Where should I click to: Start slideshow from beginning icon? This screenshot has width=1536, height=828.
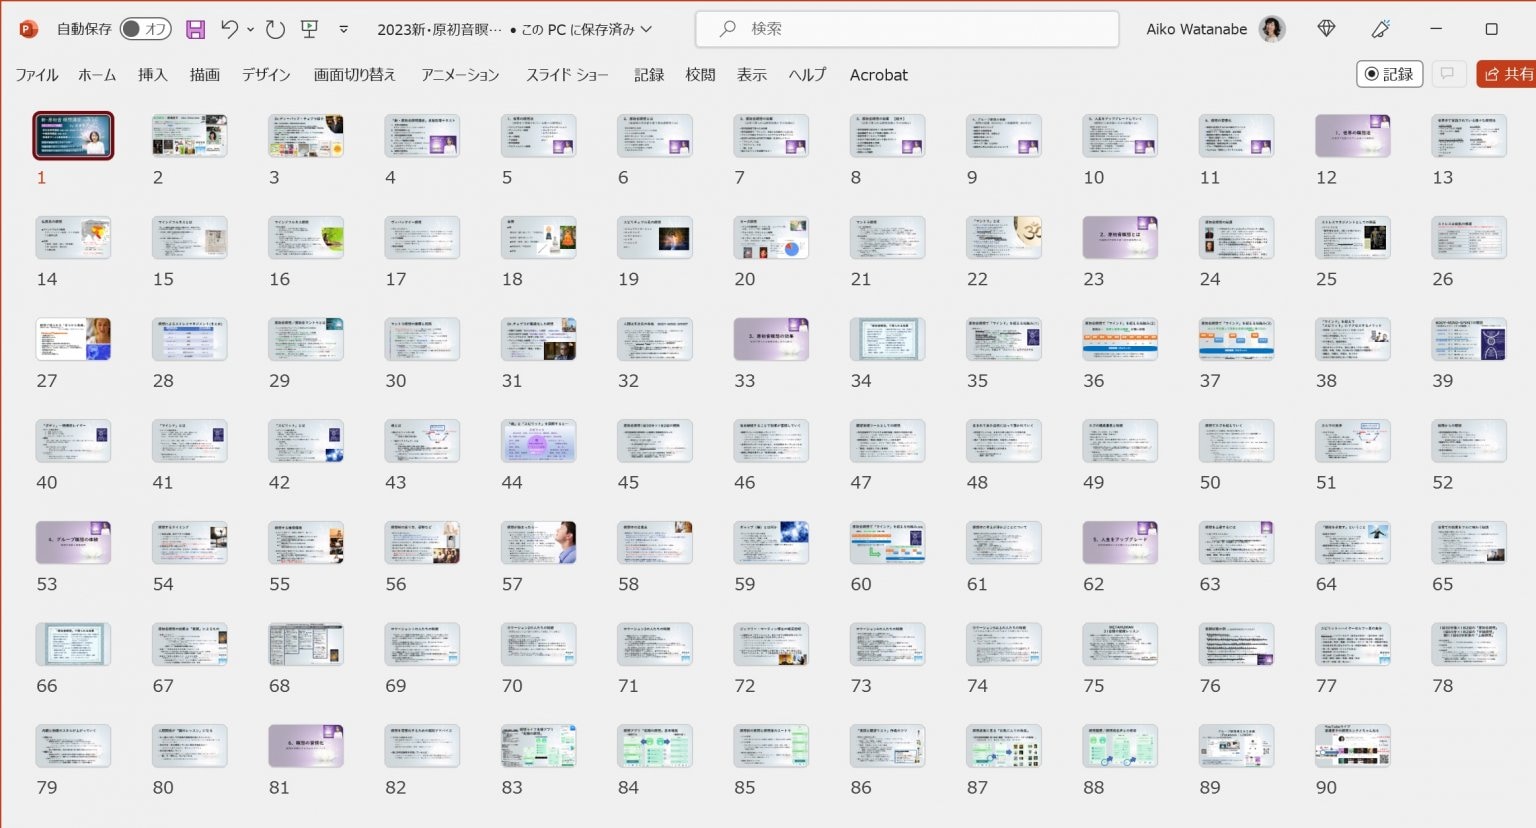point(310,29)
